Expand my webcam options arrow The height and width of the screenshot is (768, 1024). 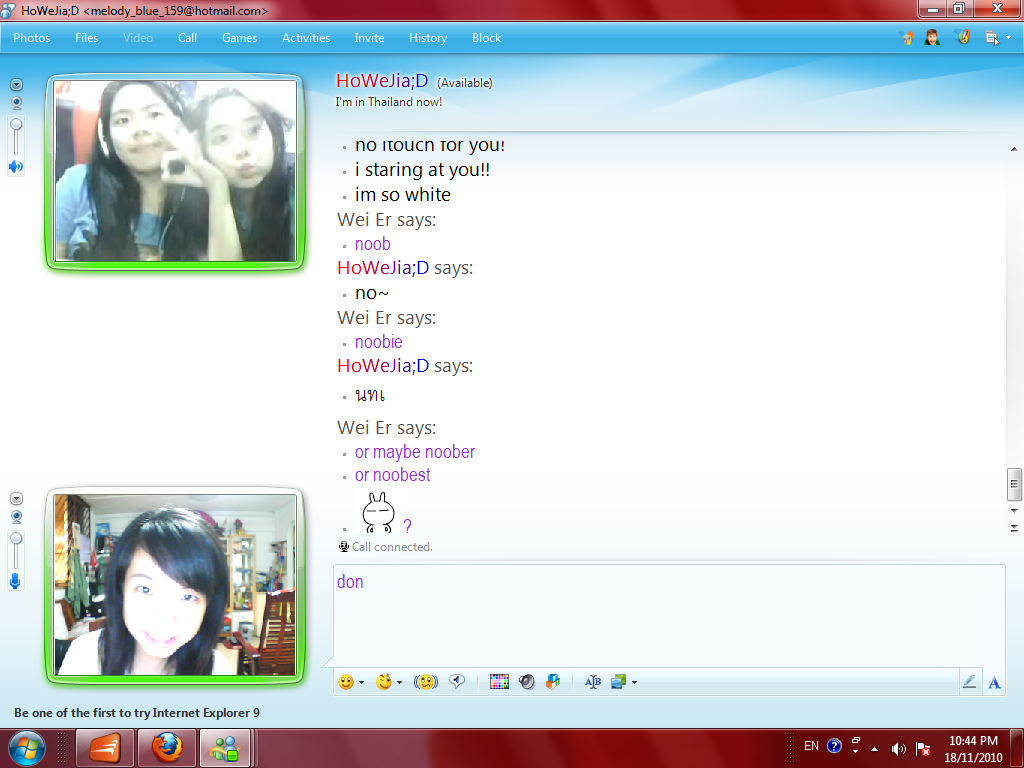coord(16,499)
